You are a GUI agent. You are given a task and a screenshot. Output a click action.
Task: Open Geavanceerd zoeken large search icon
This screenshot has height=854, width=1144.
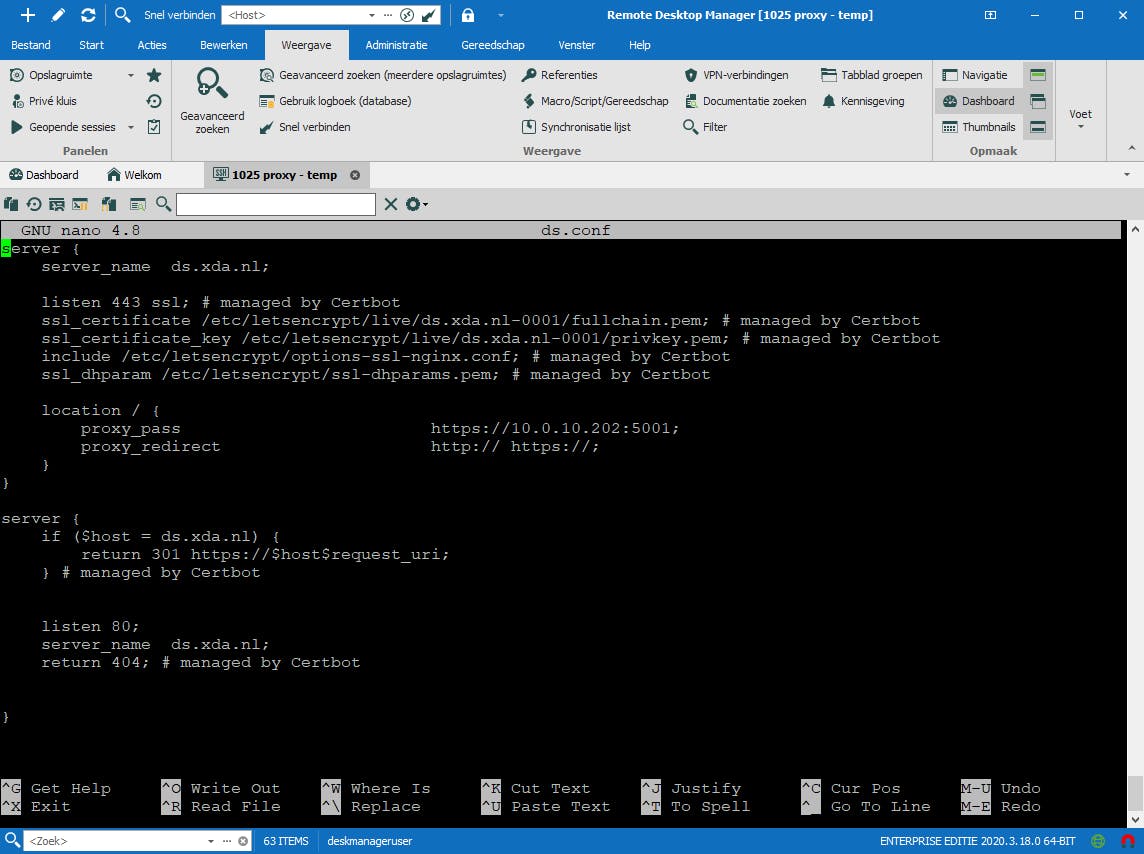point(212,101)
